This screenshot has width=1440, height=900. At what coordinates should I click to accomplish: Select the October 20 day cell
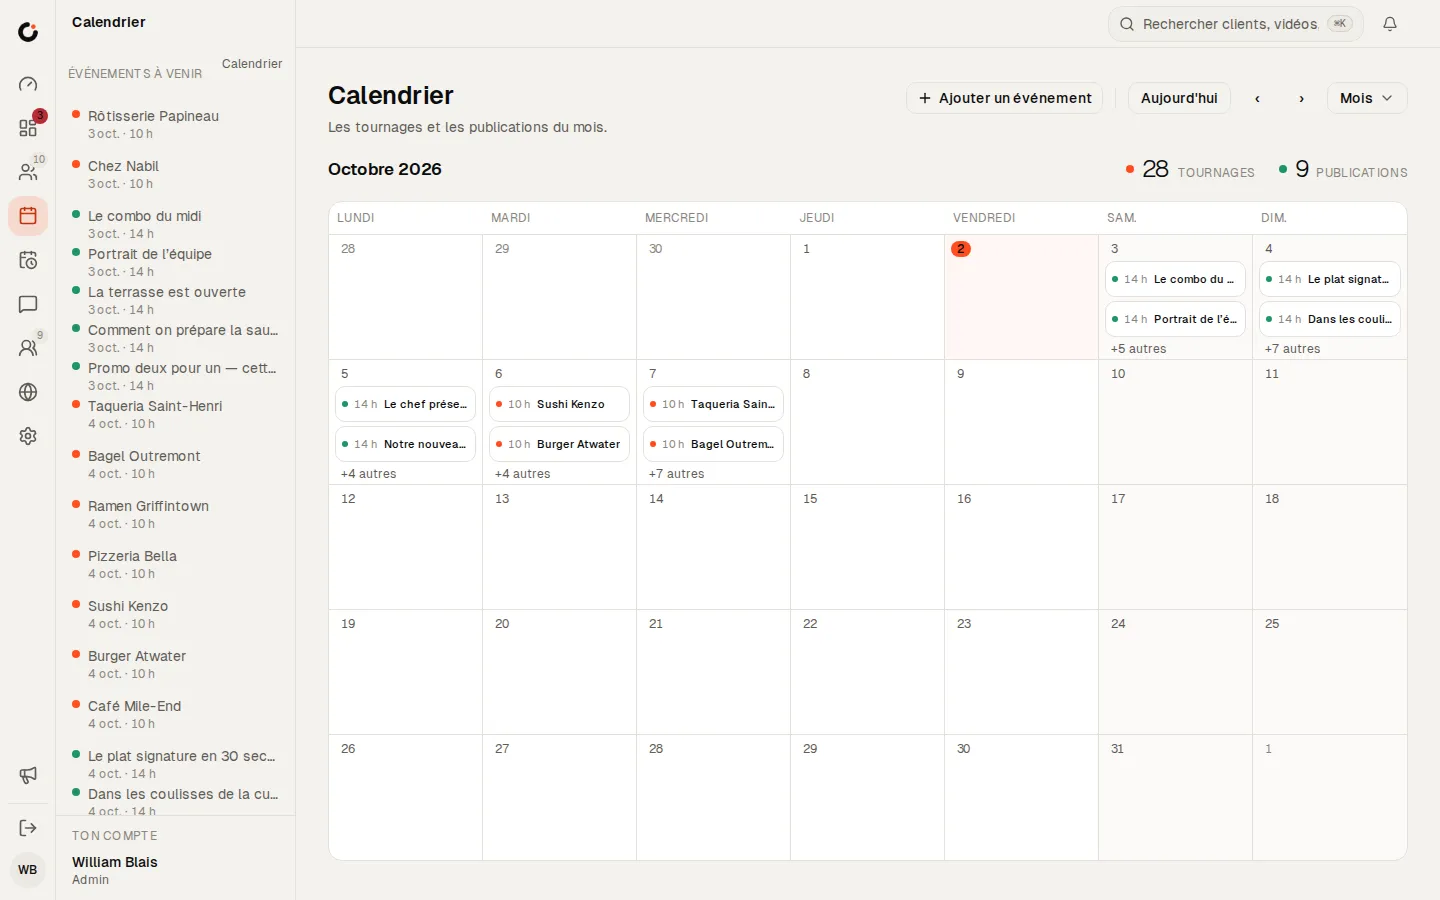tap(559, 672)
